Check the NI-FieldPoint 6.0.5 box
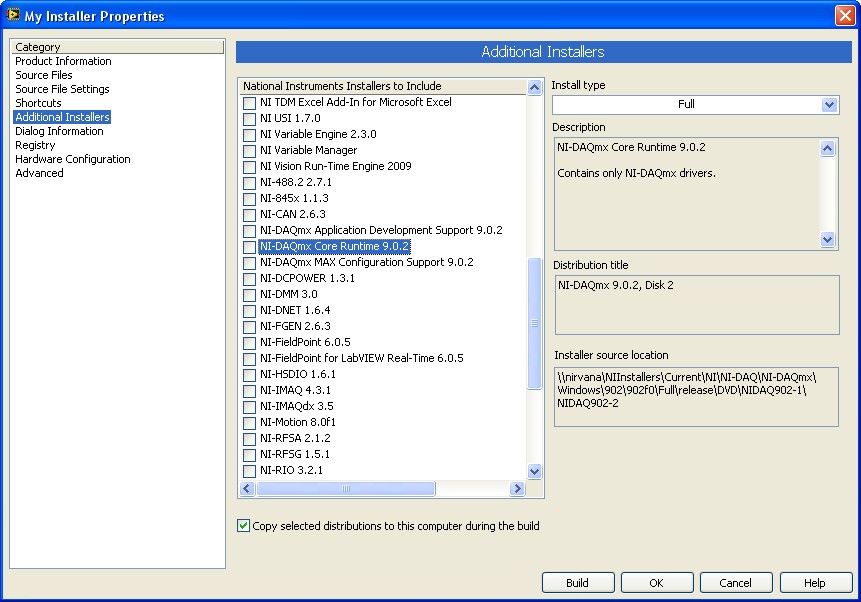This screenshot has width=861, height=602. tap(249, 343)
